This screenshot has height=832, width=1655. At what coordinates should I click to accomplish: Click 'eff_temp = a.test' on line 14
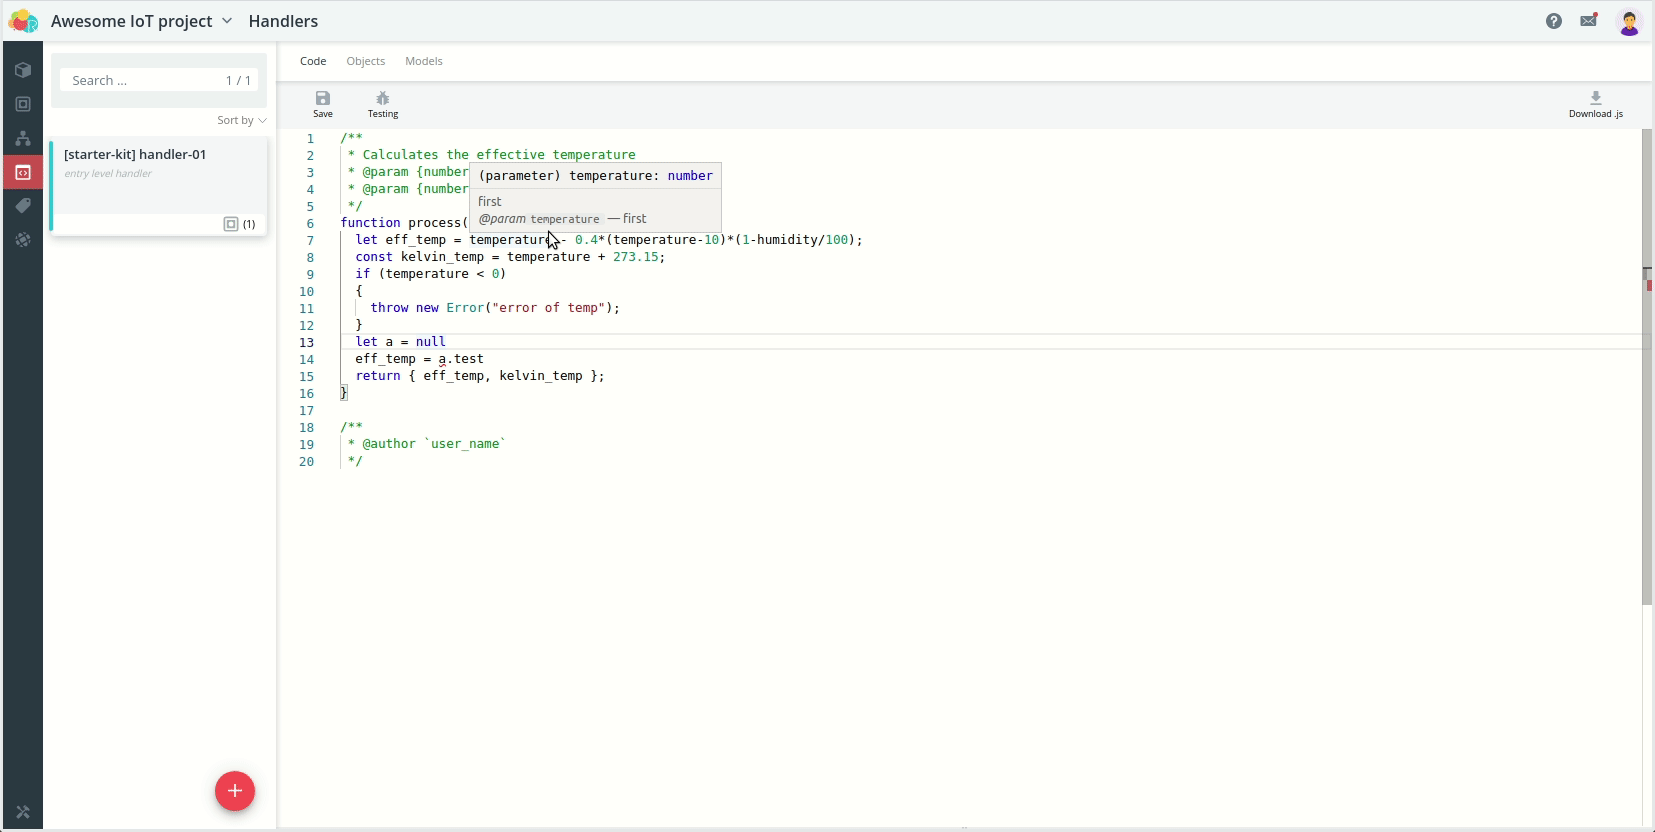pyautogui.click(x=419, y=359)
